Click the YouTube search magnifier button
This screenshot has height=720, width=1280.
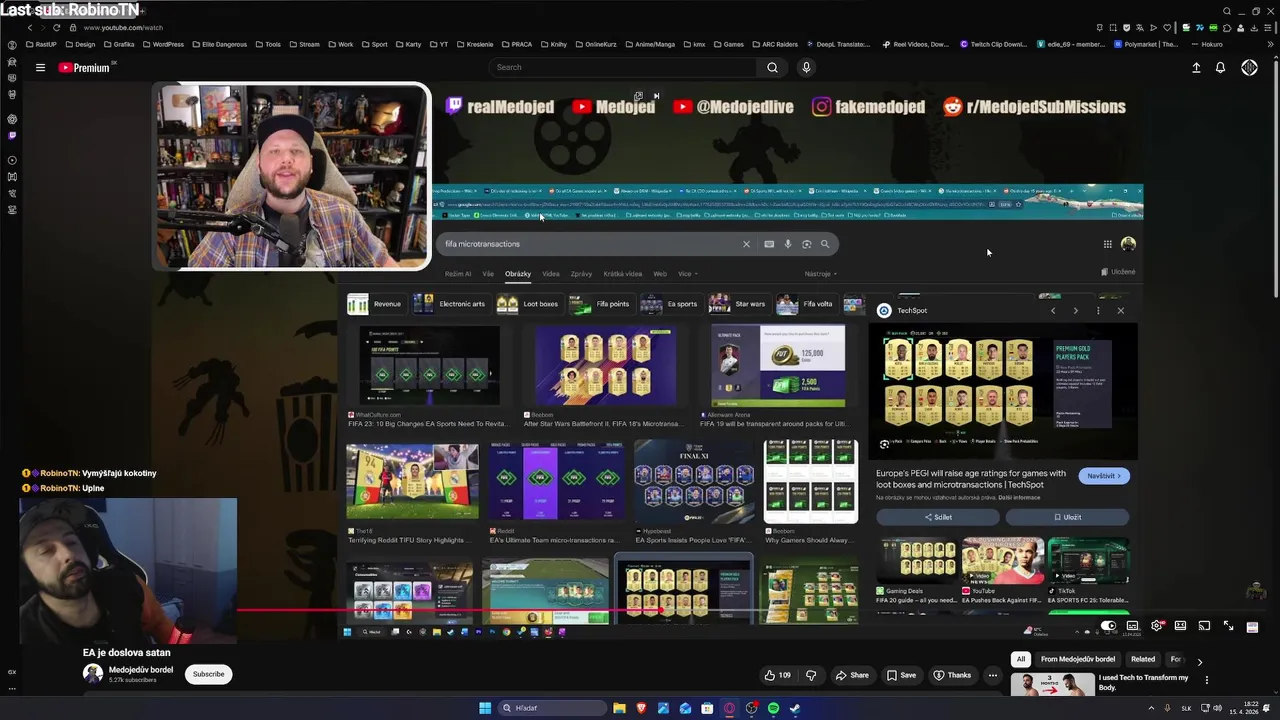click(x=772, y=67)
